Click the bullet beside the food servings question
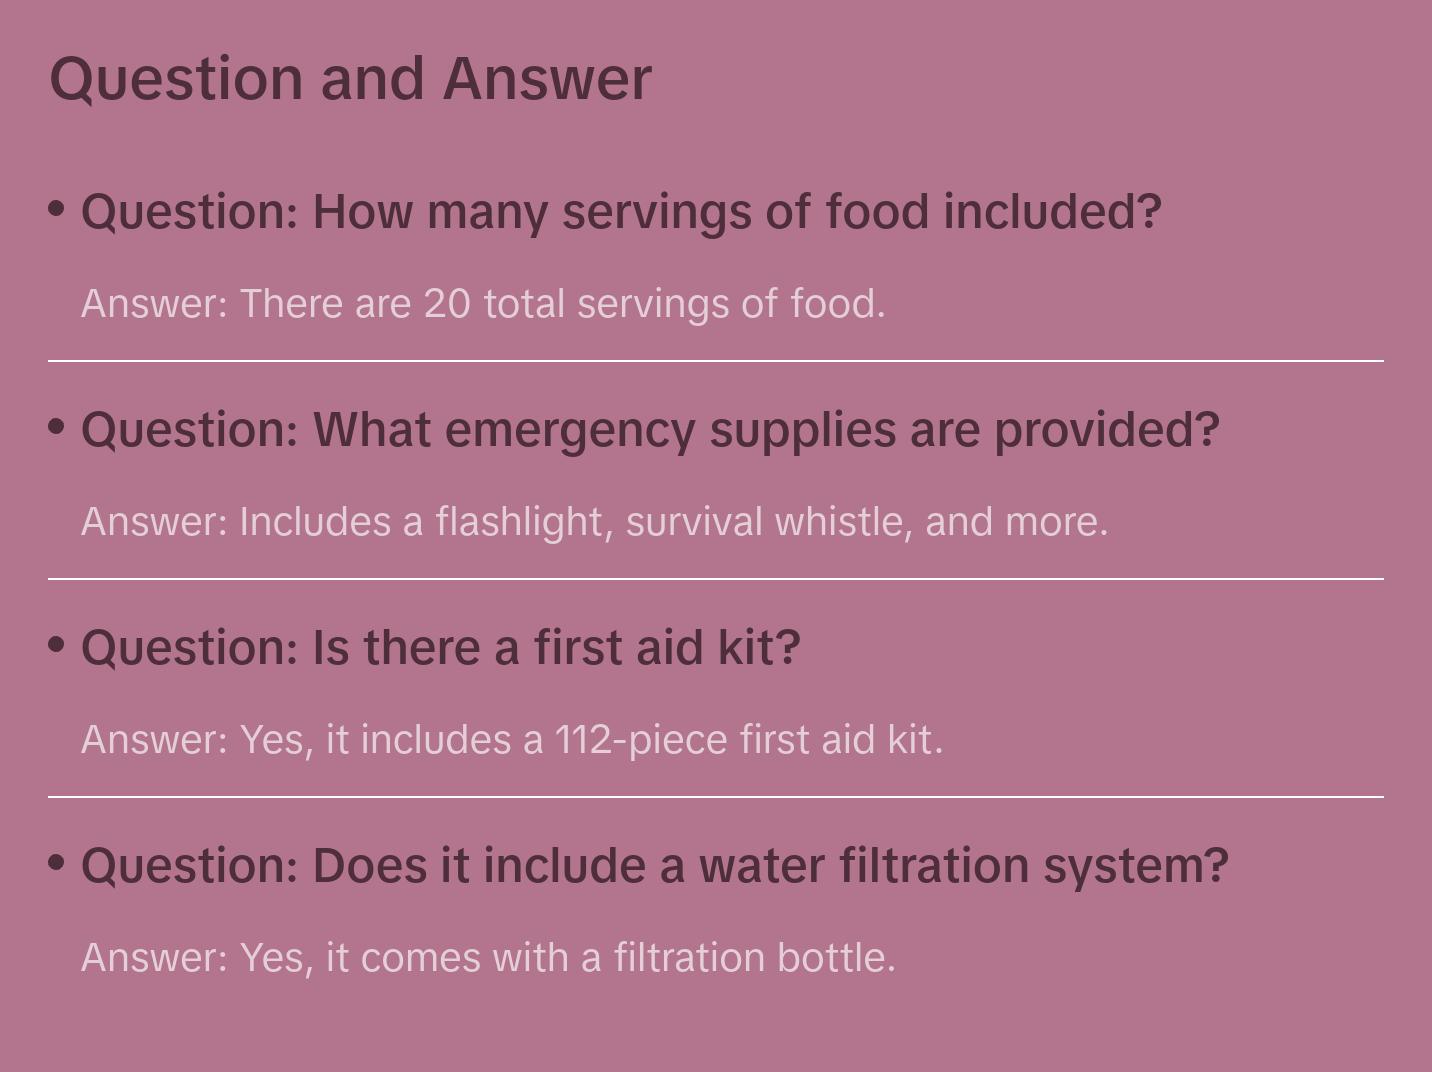 57,209
